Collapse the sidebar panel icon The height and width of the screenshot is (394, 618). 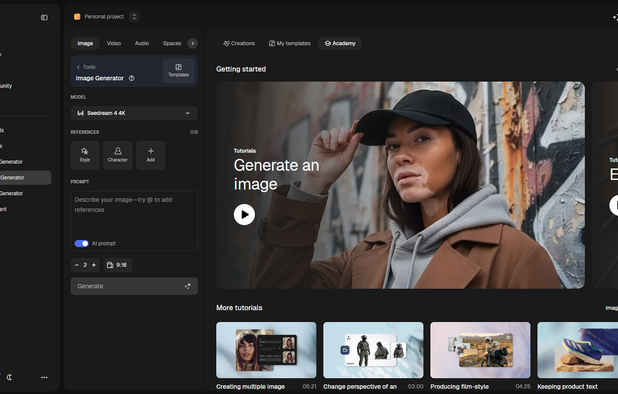44,17
